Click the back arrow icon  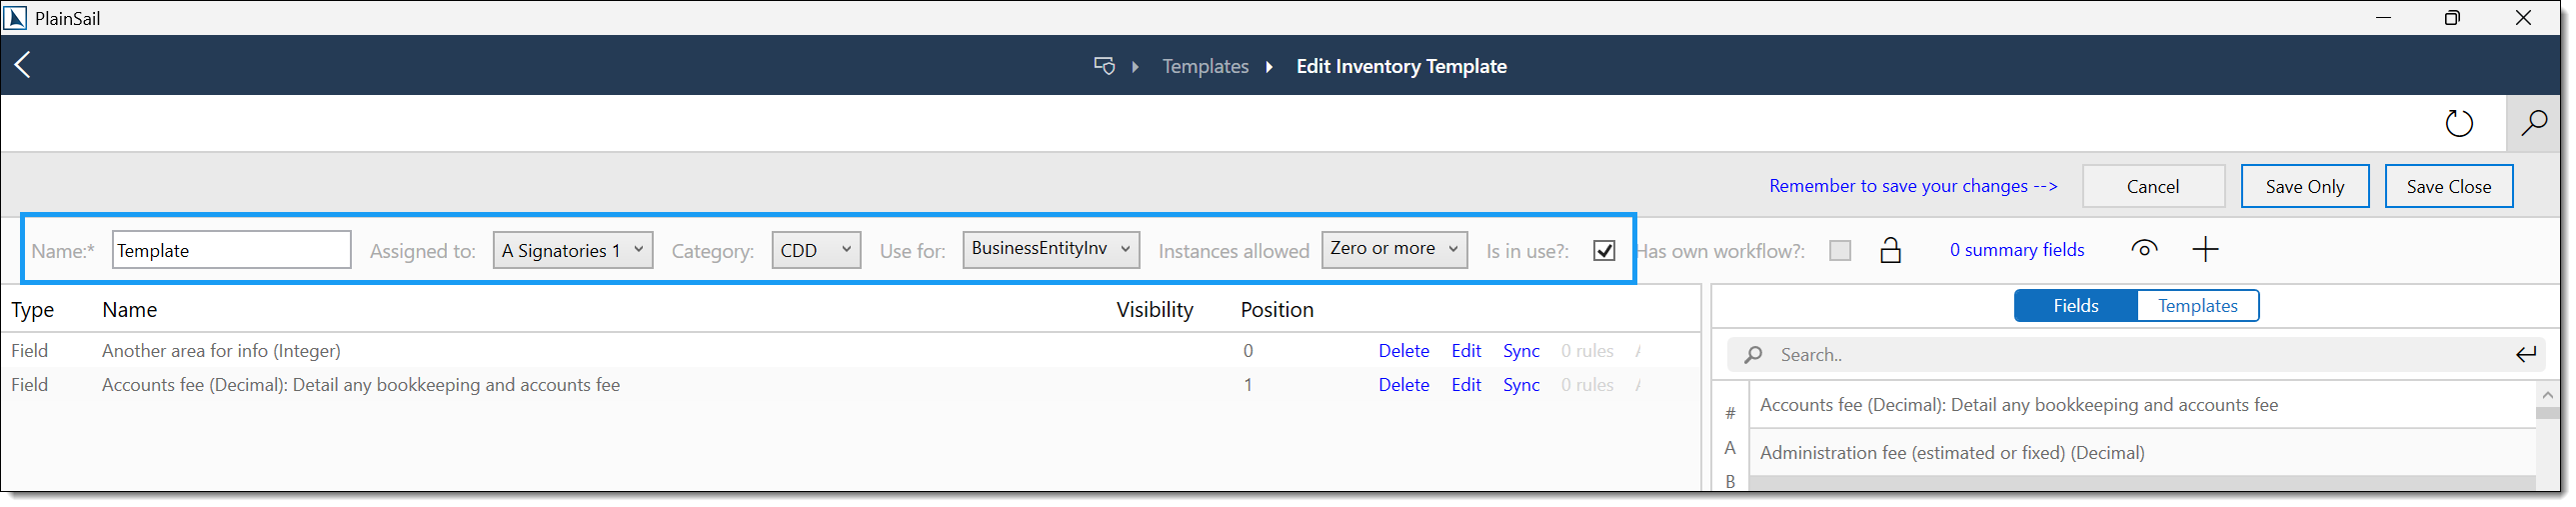[x=23, y=65]
